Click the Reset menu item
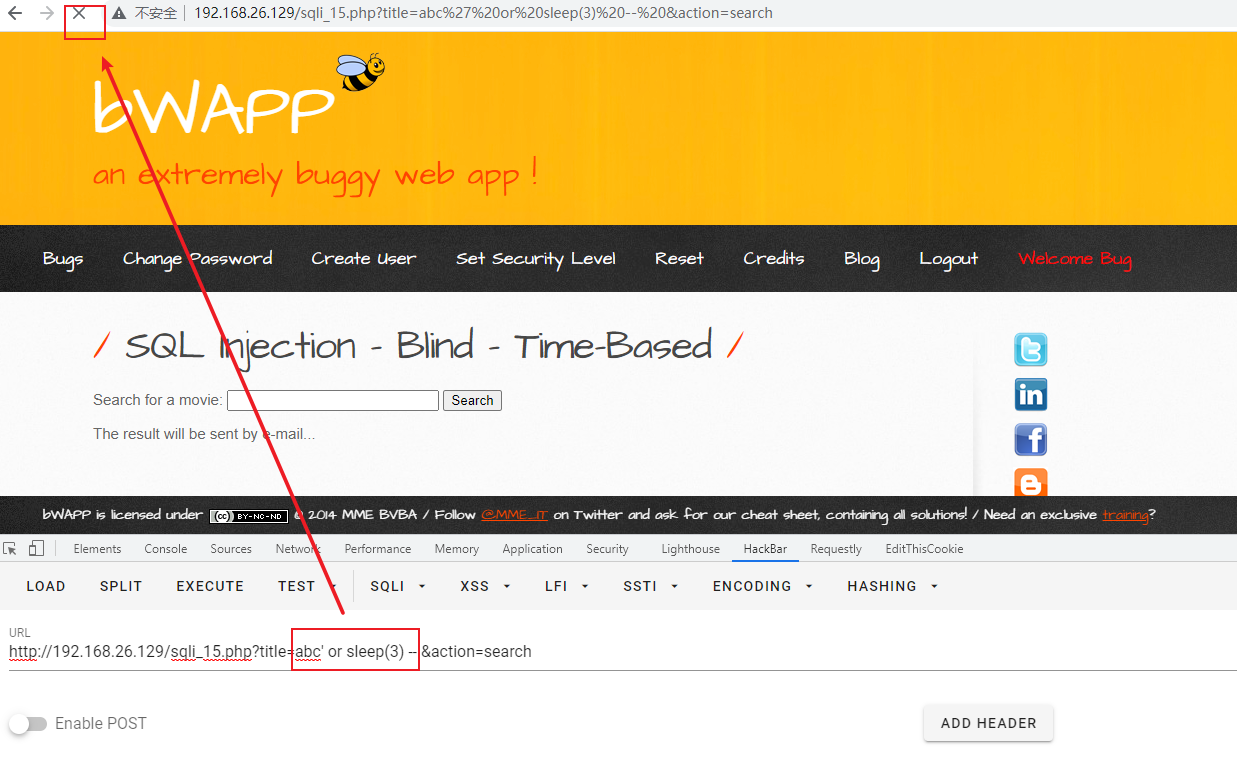1237x777 pixels. click(679, 259)
